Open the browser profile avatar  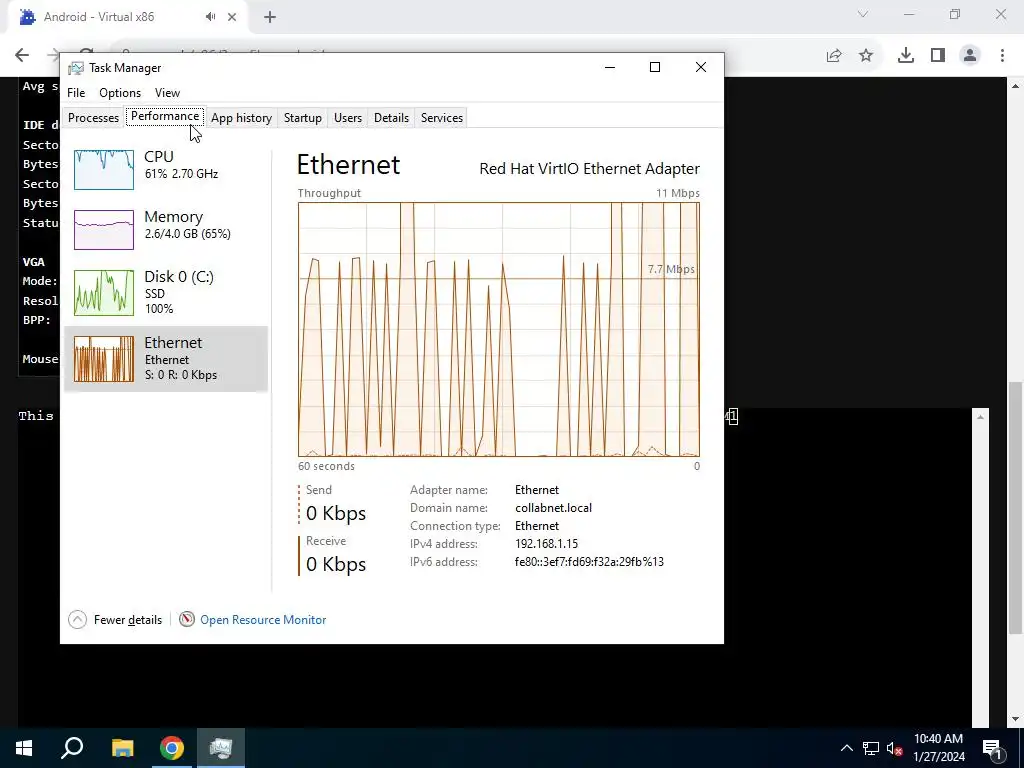pos(970,56)
